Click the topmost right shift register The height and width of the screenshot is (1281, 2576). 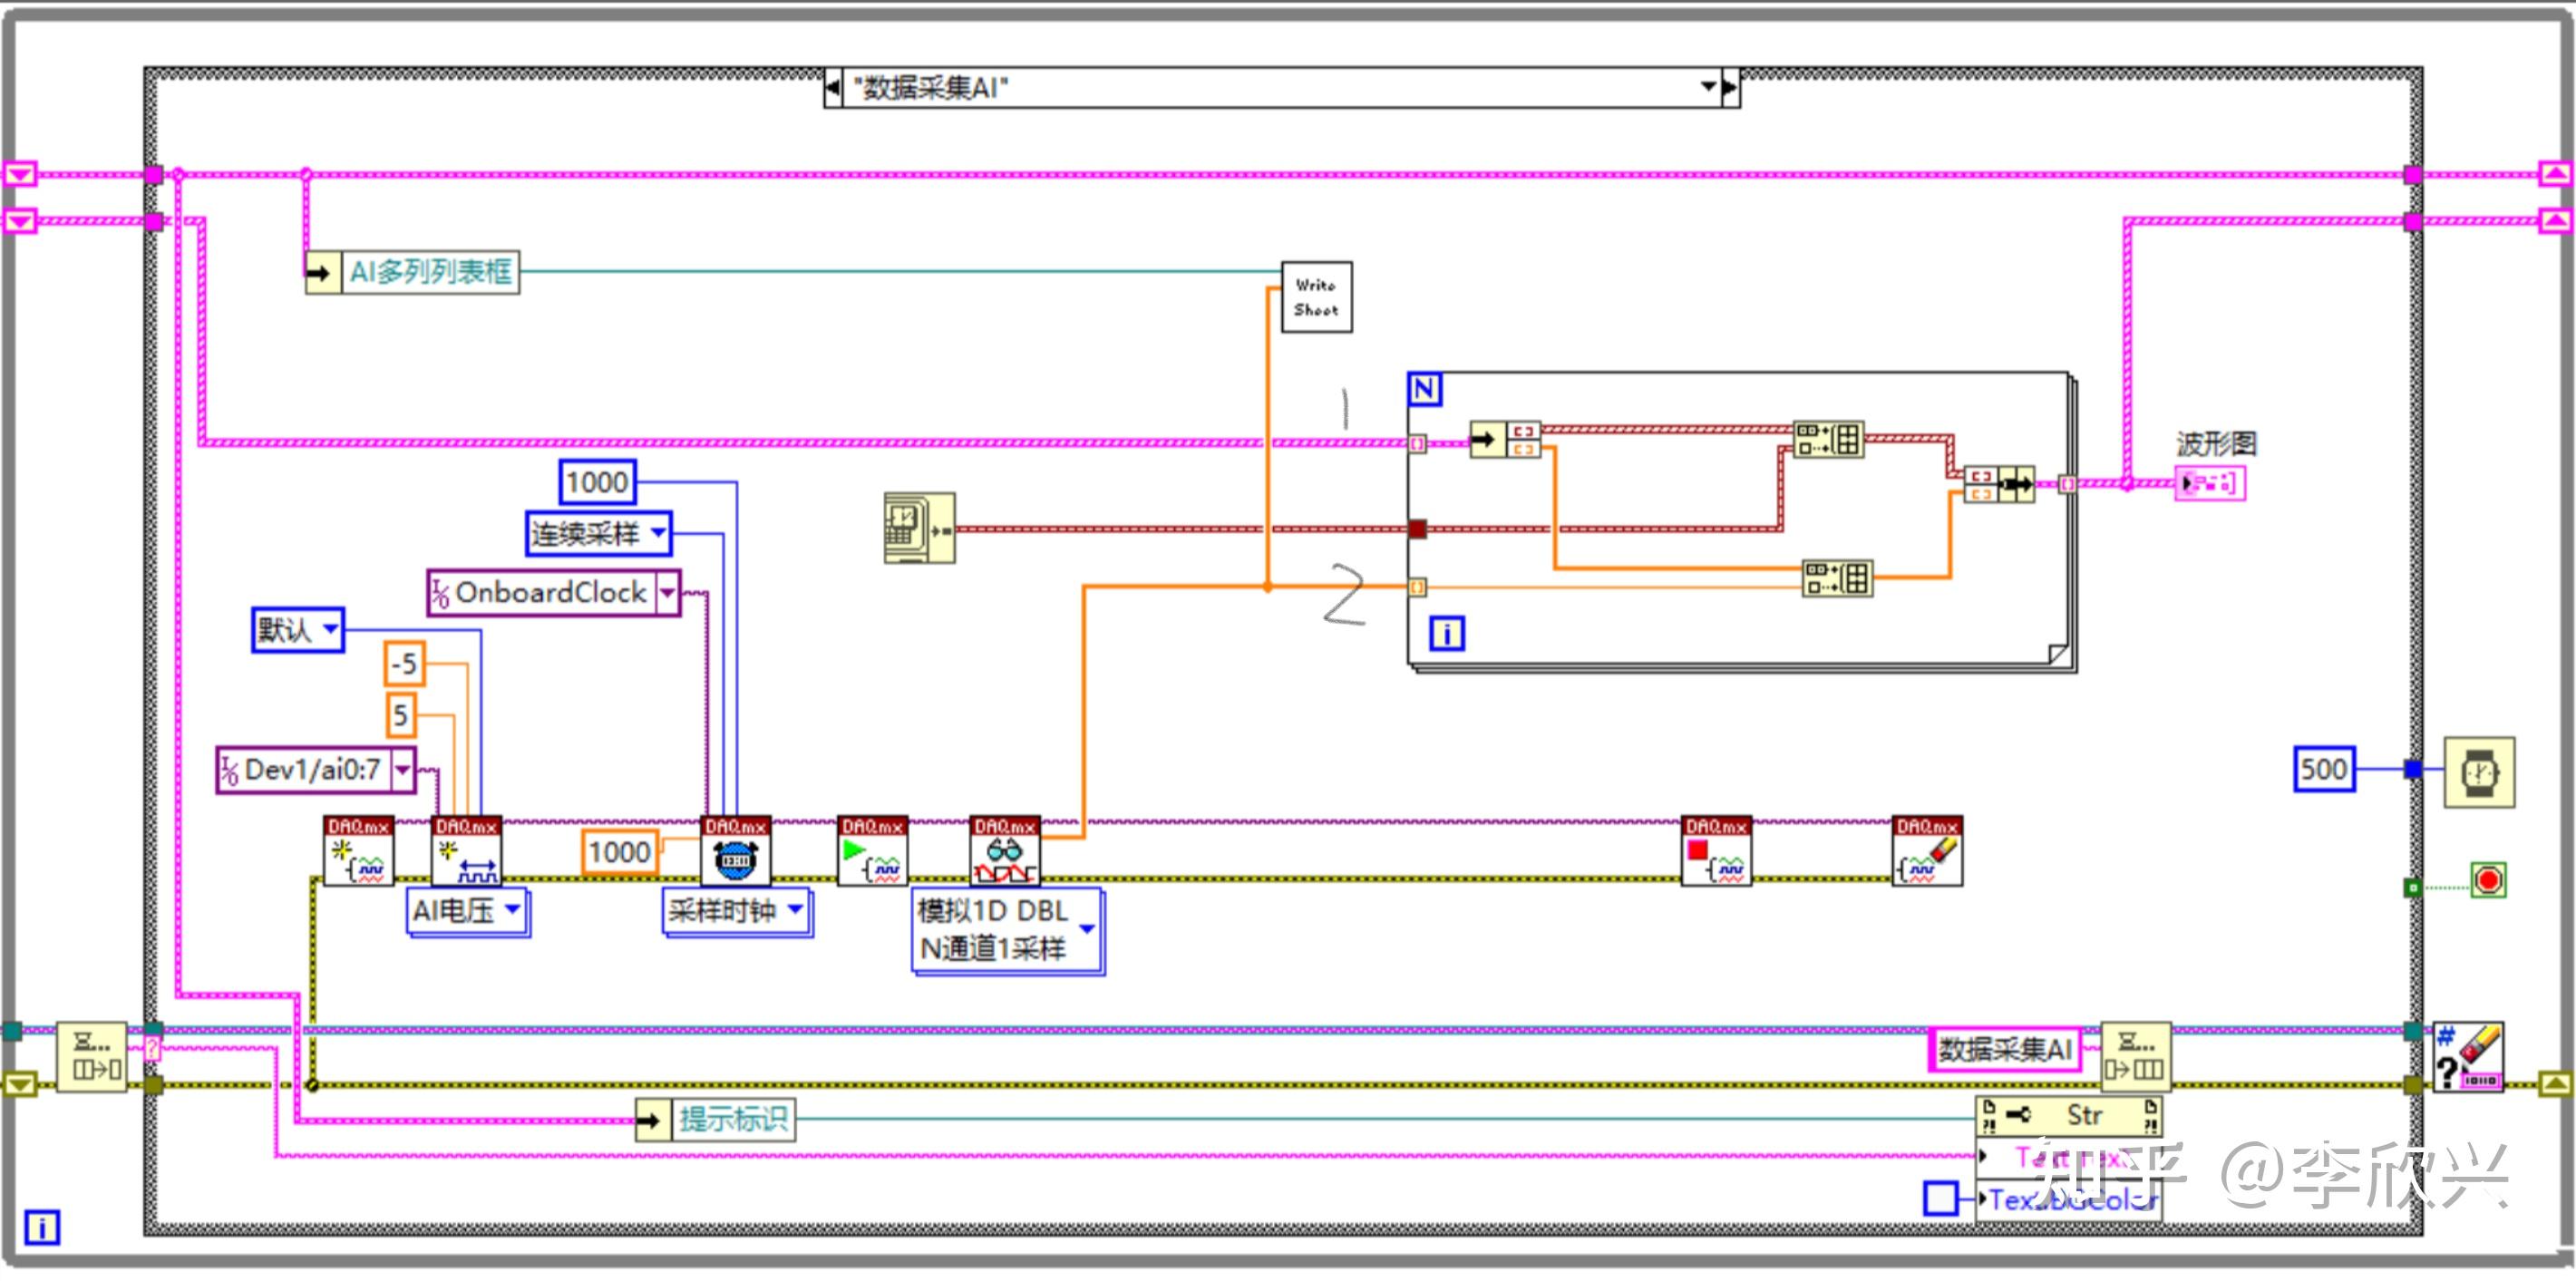point(2556,175)
